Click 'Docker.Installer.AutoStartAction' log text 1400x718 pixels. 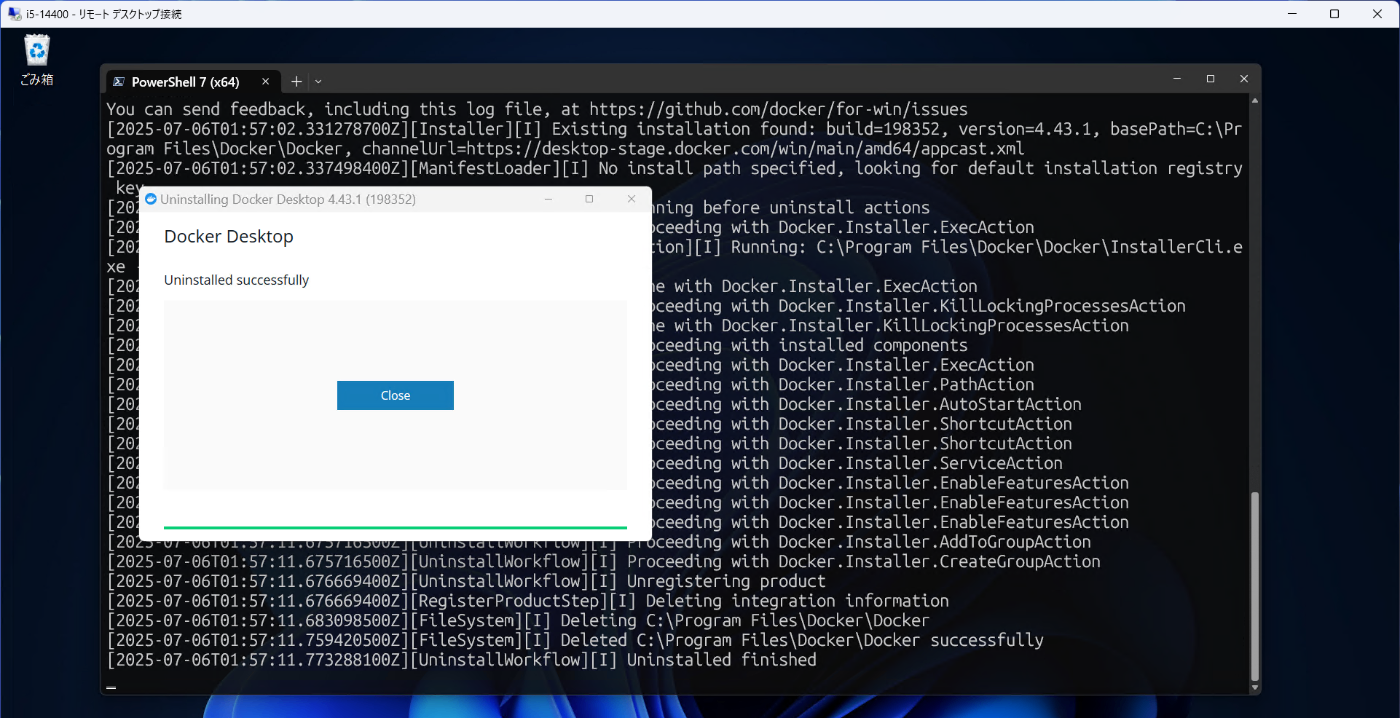pos(930,404)
